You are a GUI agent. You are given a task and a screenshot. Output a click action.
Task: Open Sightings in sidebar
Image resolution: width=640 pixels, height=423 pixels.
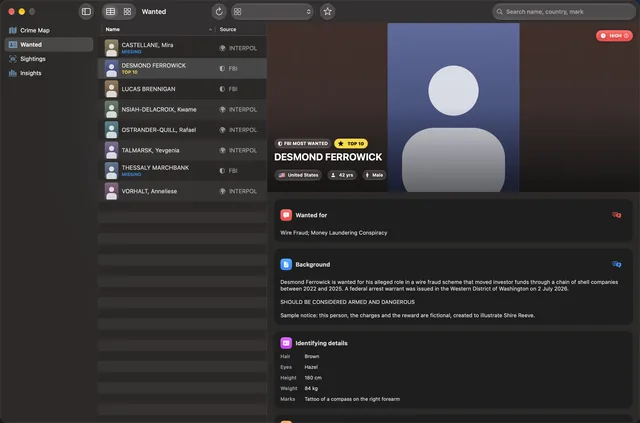(49, 59)
